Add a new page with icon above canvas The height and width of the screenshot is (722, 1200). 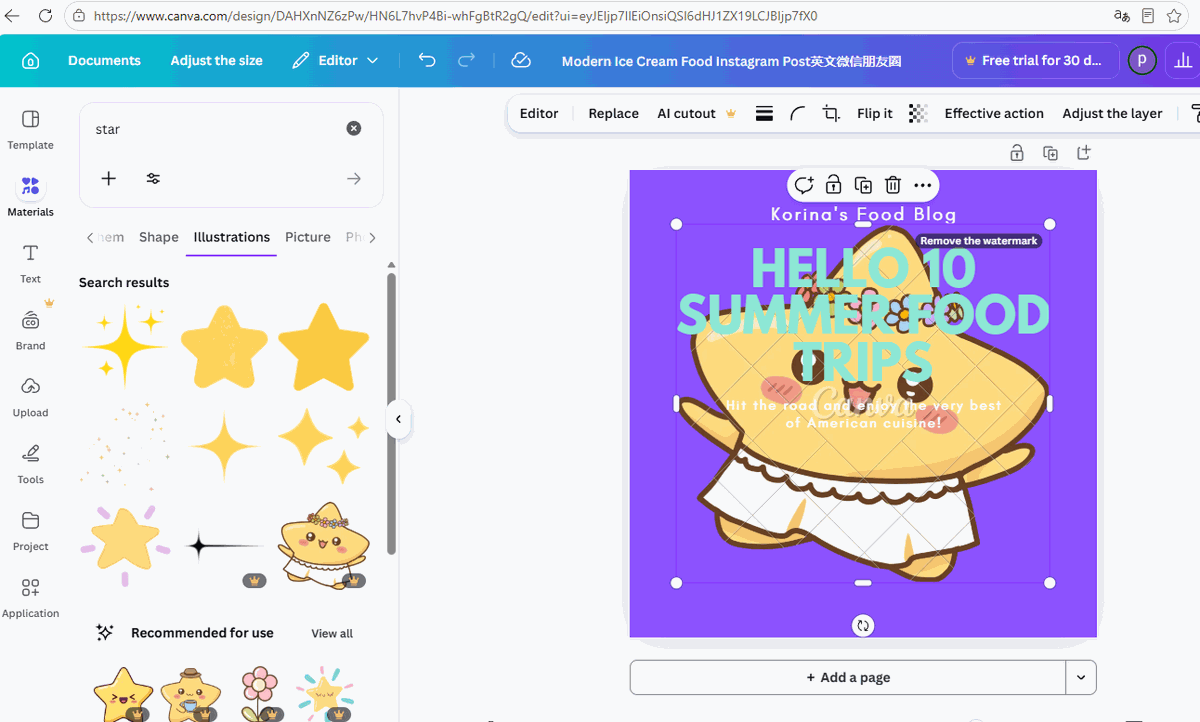pyautogui.click(x=1084, y=153)
